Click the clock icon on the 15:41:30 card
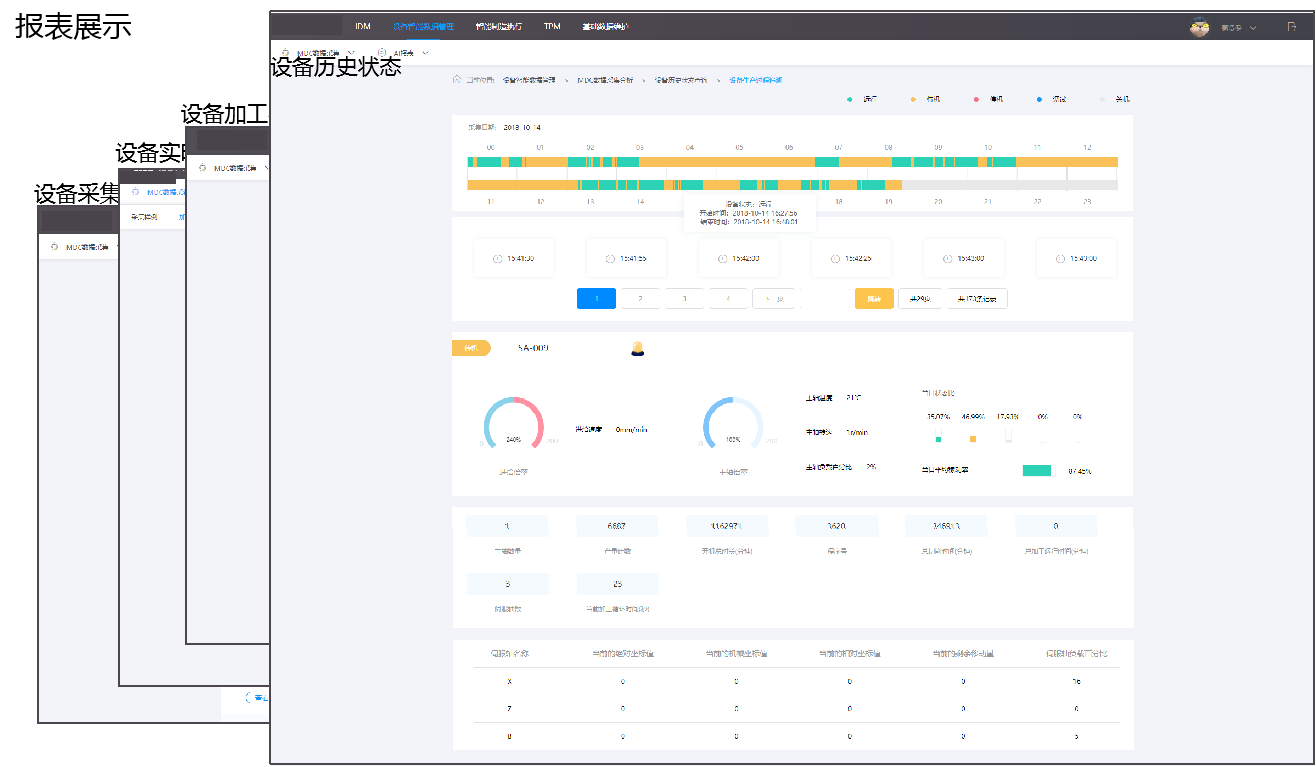The width and height of the screenshot is (1316, 767). (497, 259)
